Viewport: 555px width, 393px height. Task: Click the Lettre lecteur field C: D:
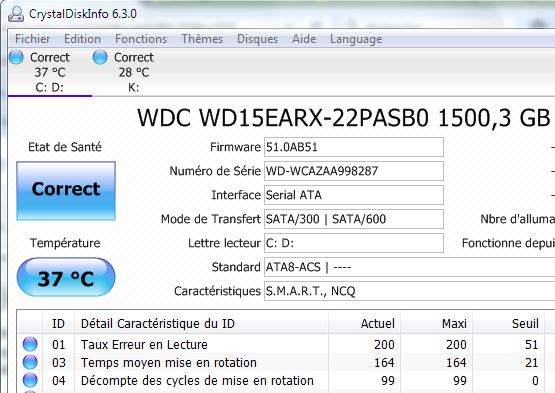click(x=354, y=243)
